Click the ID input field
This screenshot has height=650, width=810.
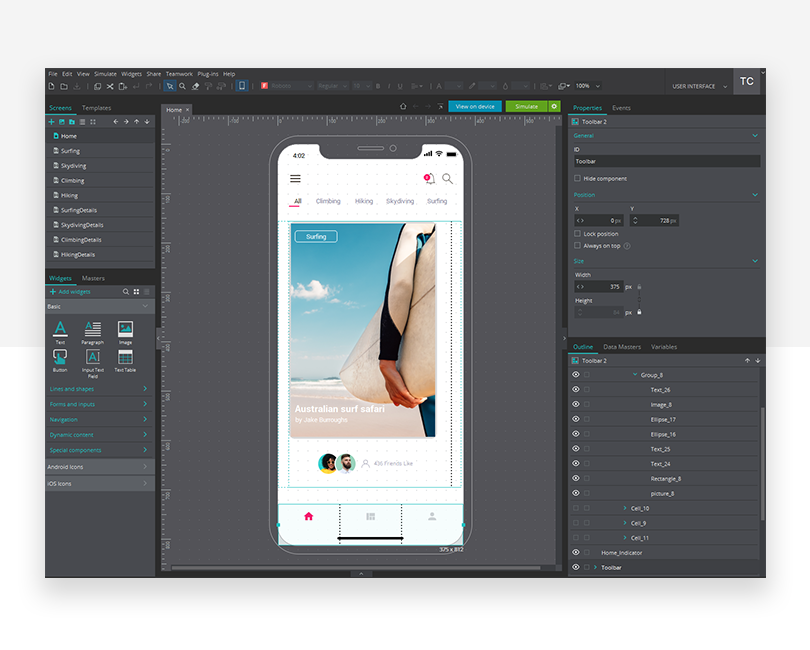tap(666, 161)
